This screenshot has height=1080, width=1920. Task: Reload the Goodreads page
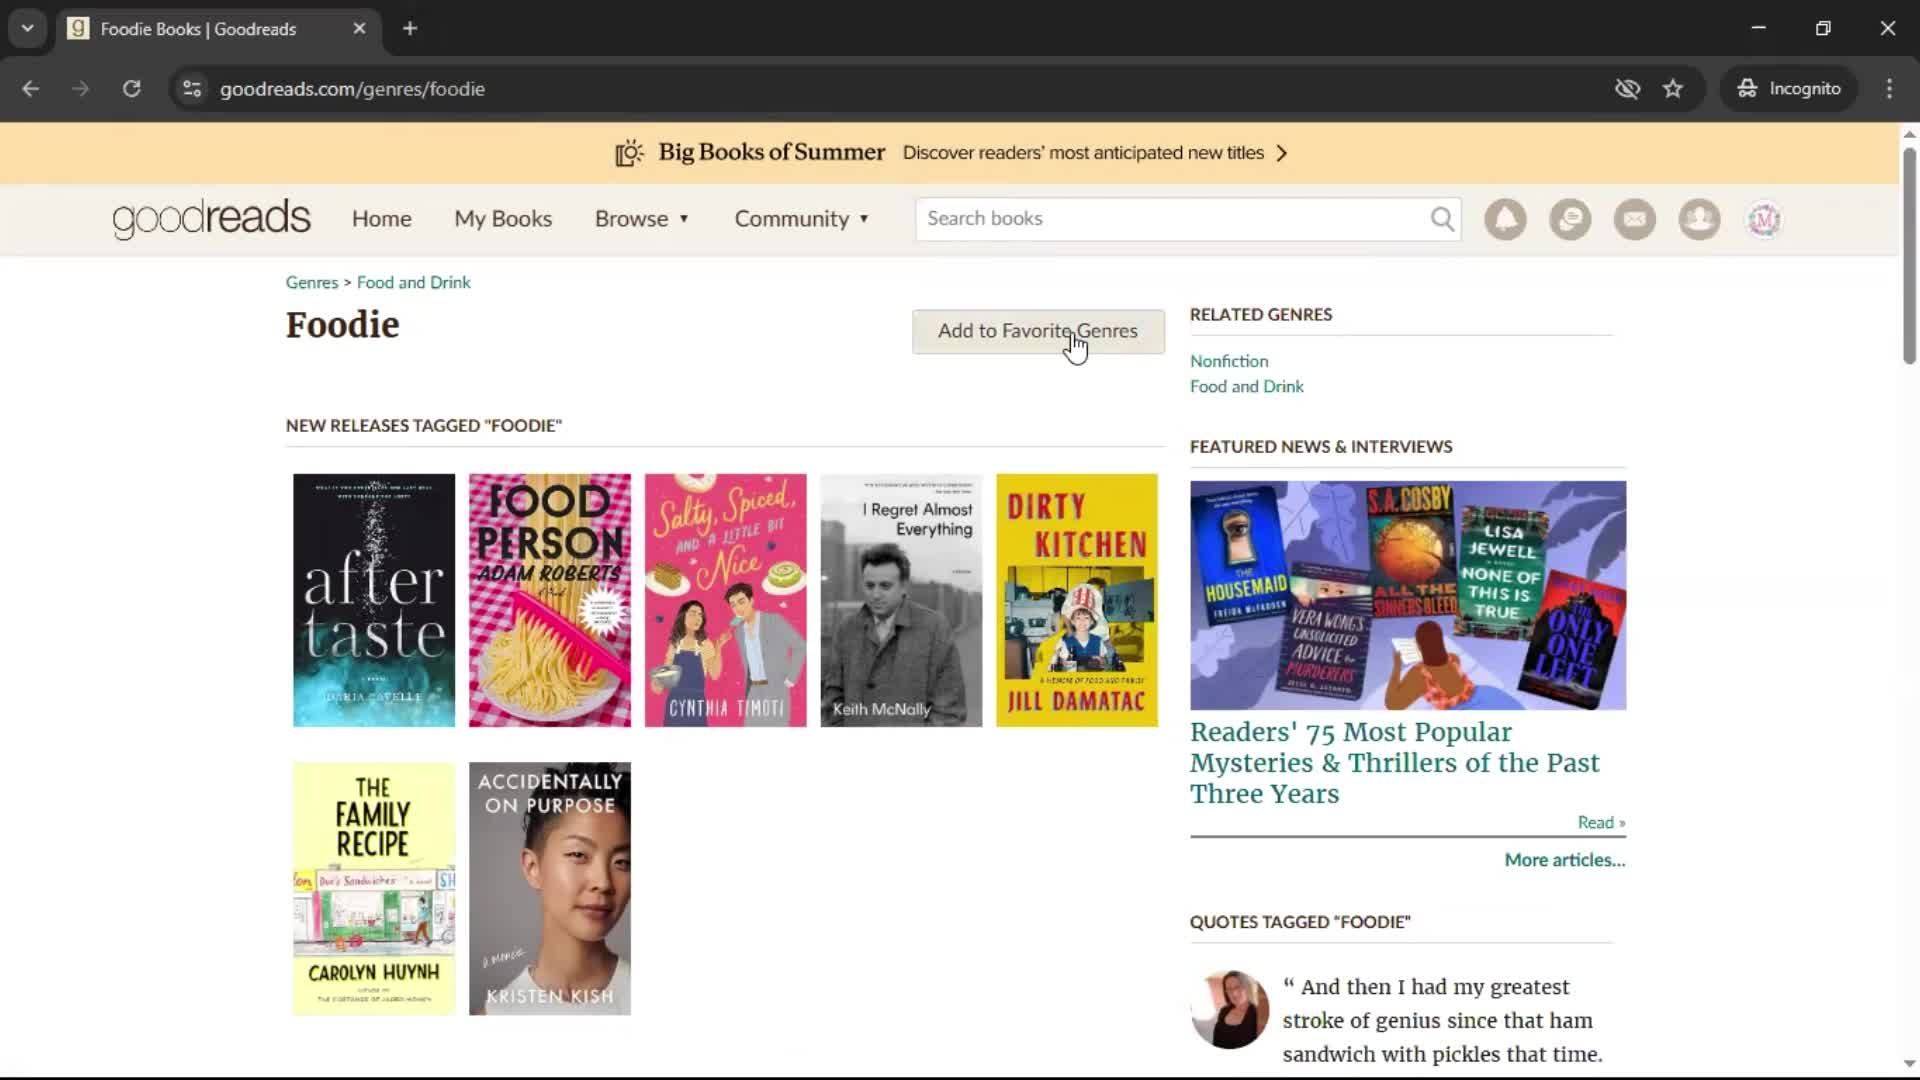pyautogui.click(x=131, y=89)
